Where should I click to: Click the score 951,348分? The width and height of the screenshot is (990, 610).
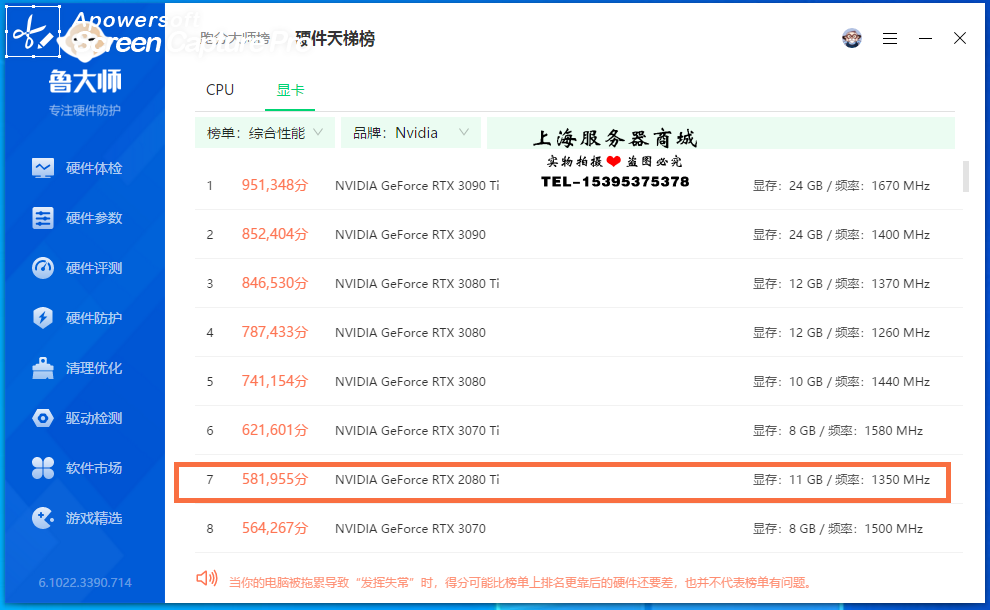[275, 185]
